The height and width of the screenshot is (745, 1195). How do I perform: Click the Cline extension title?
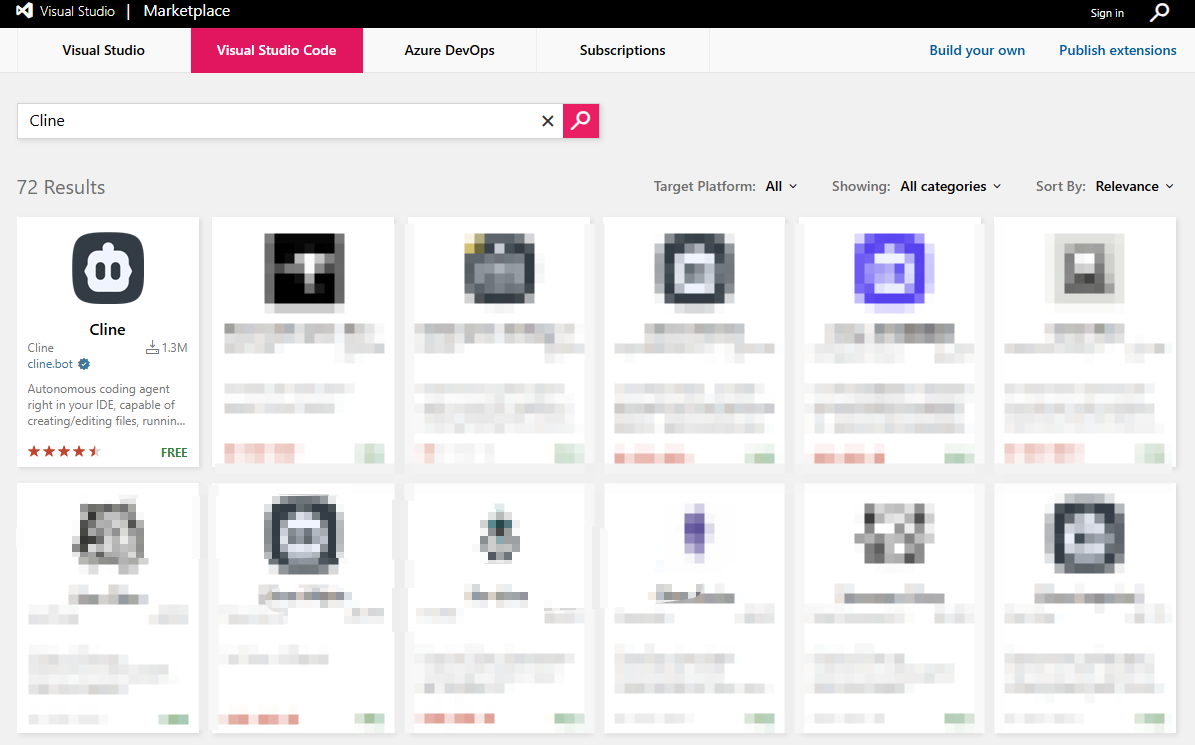click(x=107, y=329)
